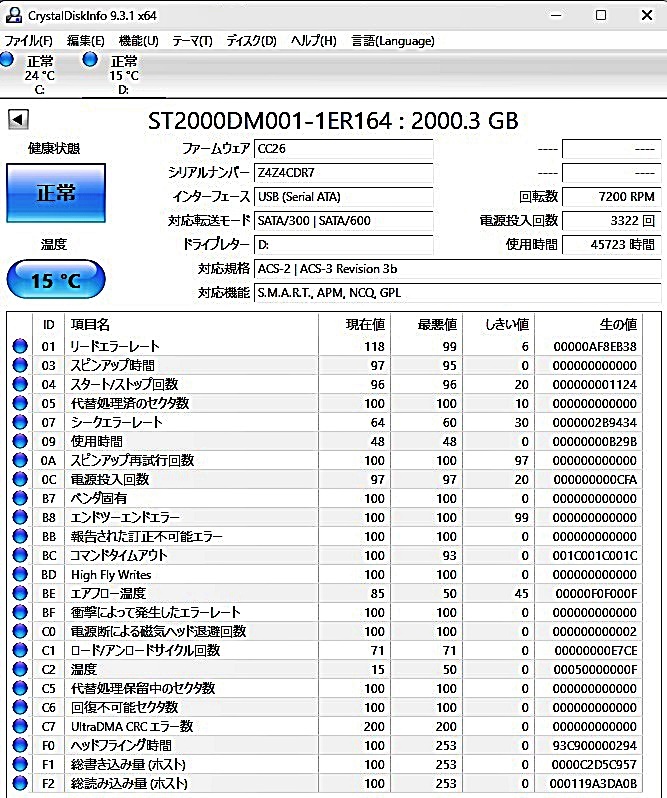The image size is (667, 798).
Task: Click the standard field ACS-2 | ACS-3 Revision 3b
Action: pyautogui.click(x=457, y=269)
